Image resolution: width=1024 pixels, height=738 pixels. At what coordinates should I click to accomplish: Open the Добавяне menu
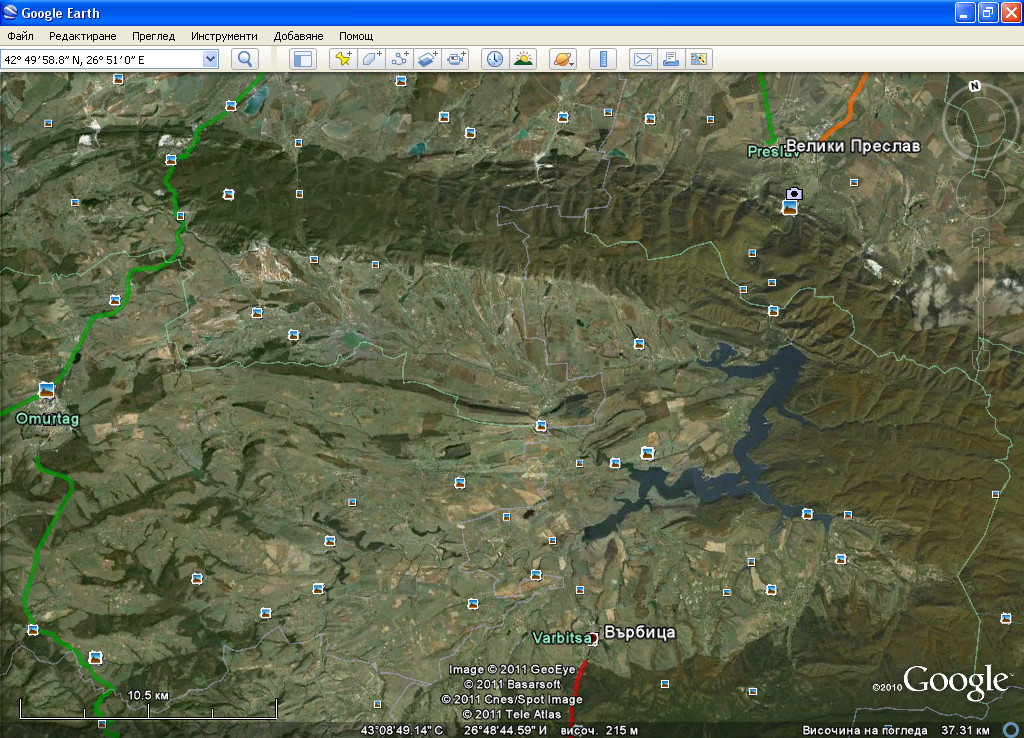point(297,36)
